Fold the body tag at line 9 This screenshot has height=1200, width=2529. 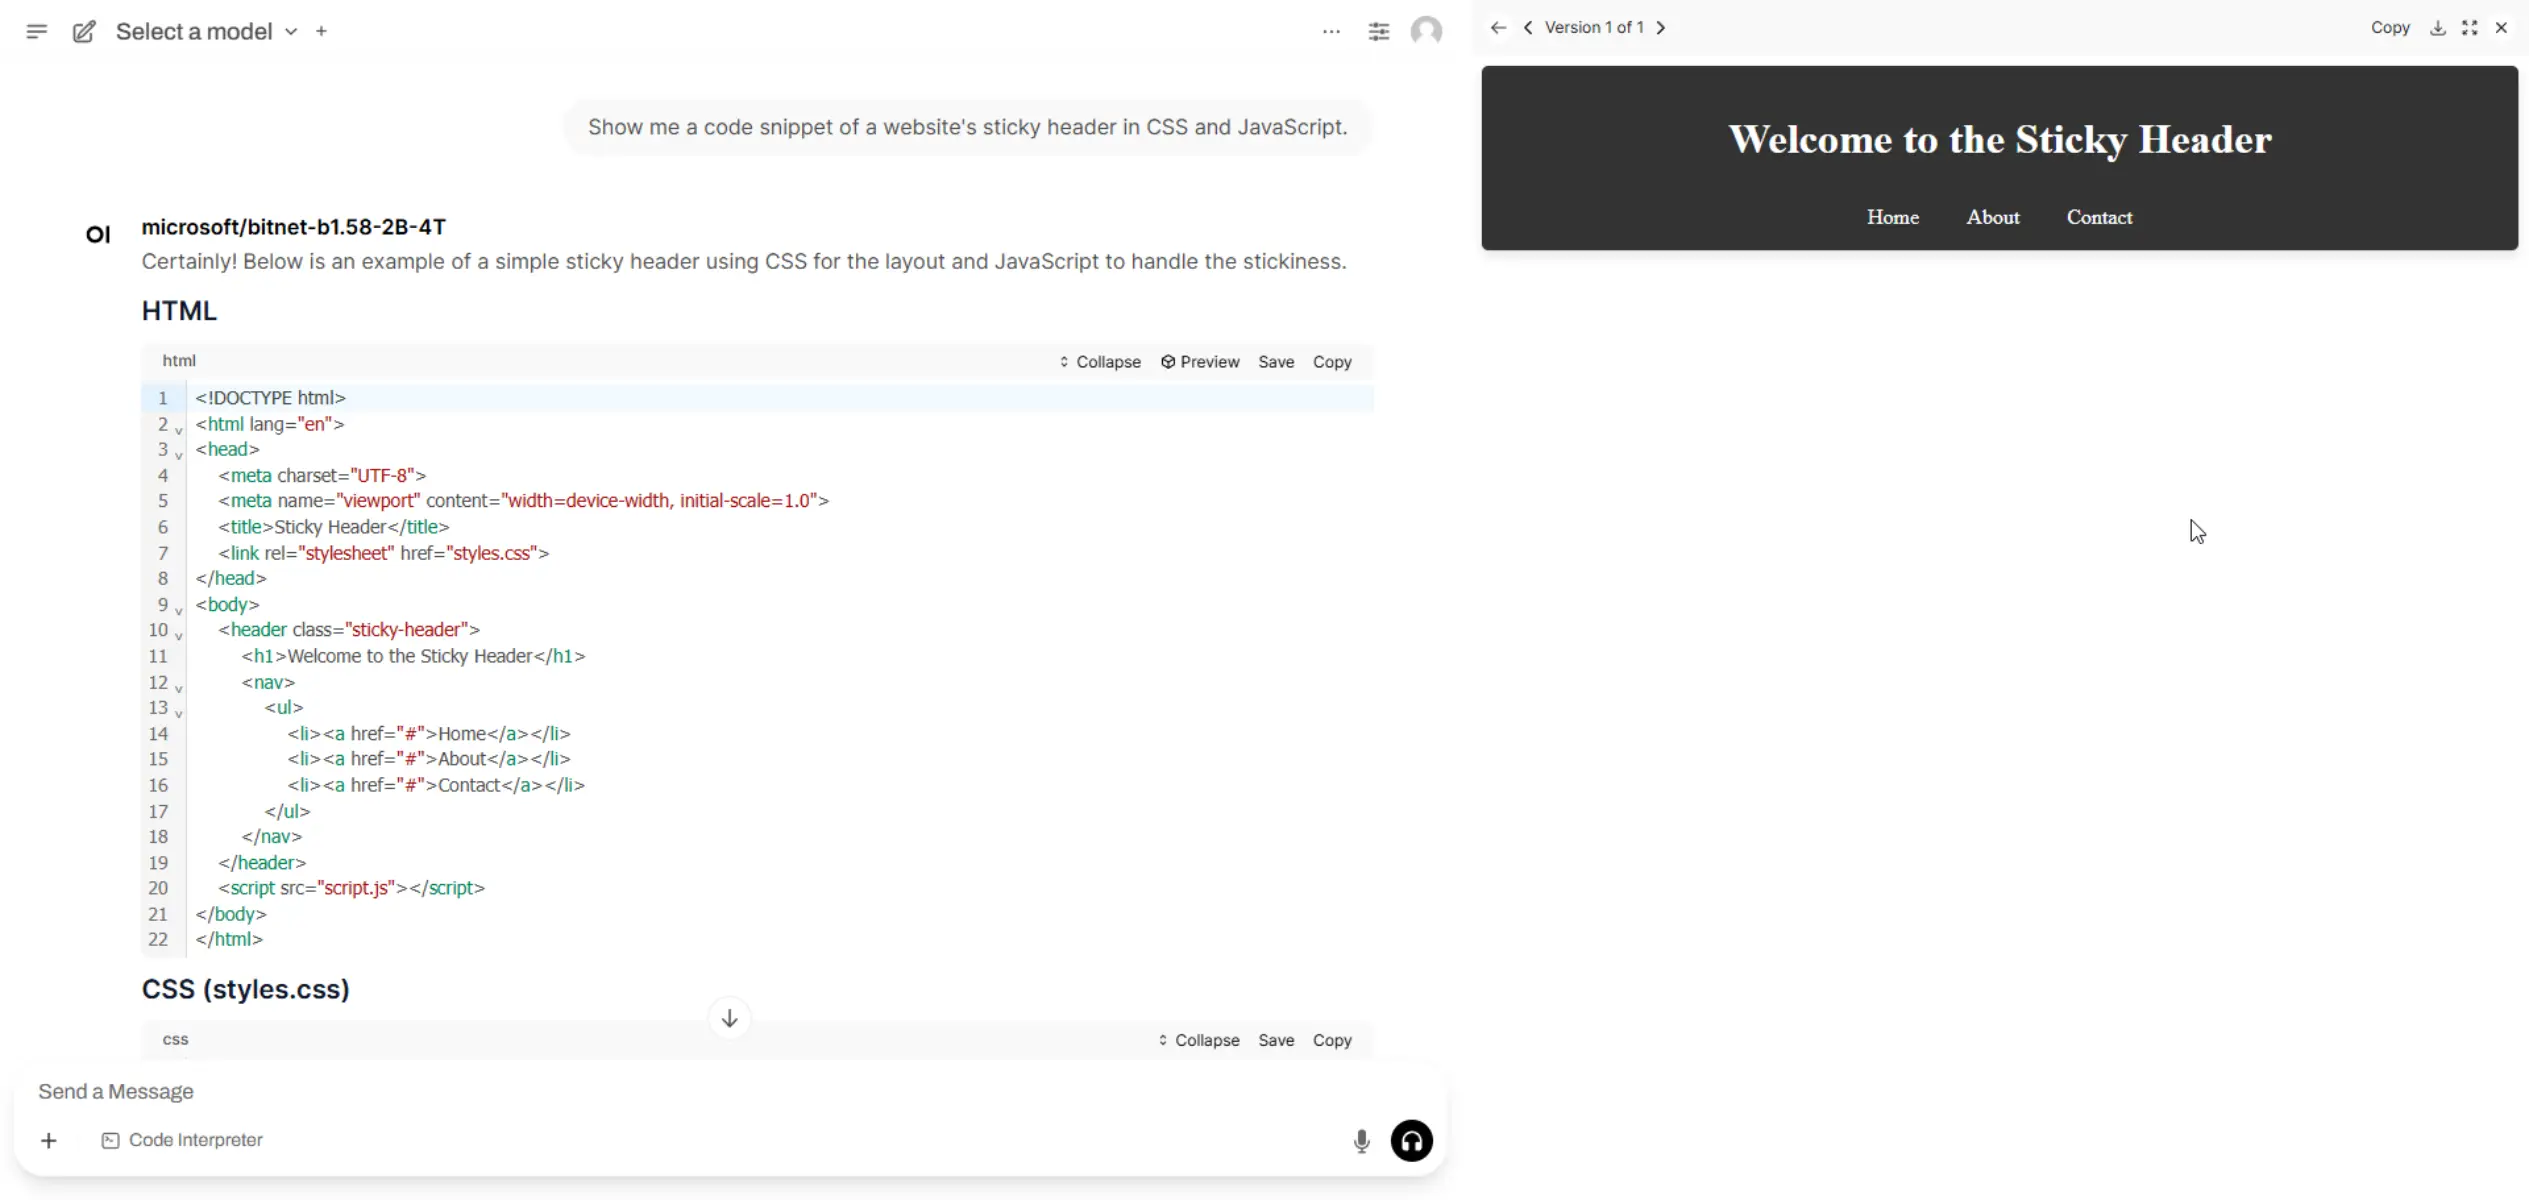coord(179,610)
